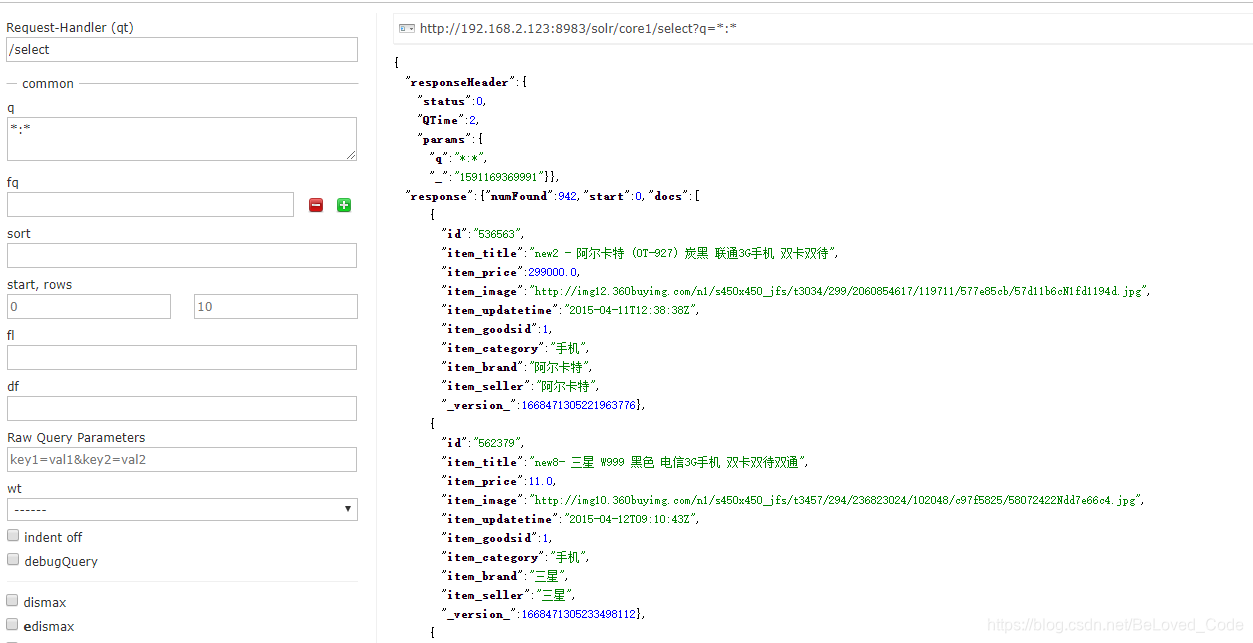Enable the edismax checkbox
The image size is (1253, 643).
tap(13, 625)
